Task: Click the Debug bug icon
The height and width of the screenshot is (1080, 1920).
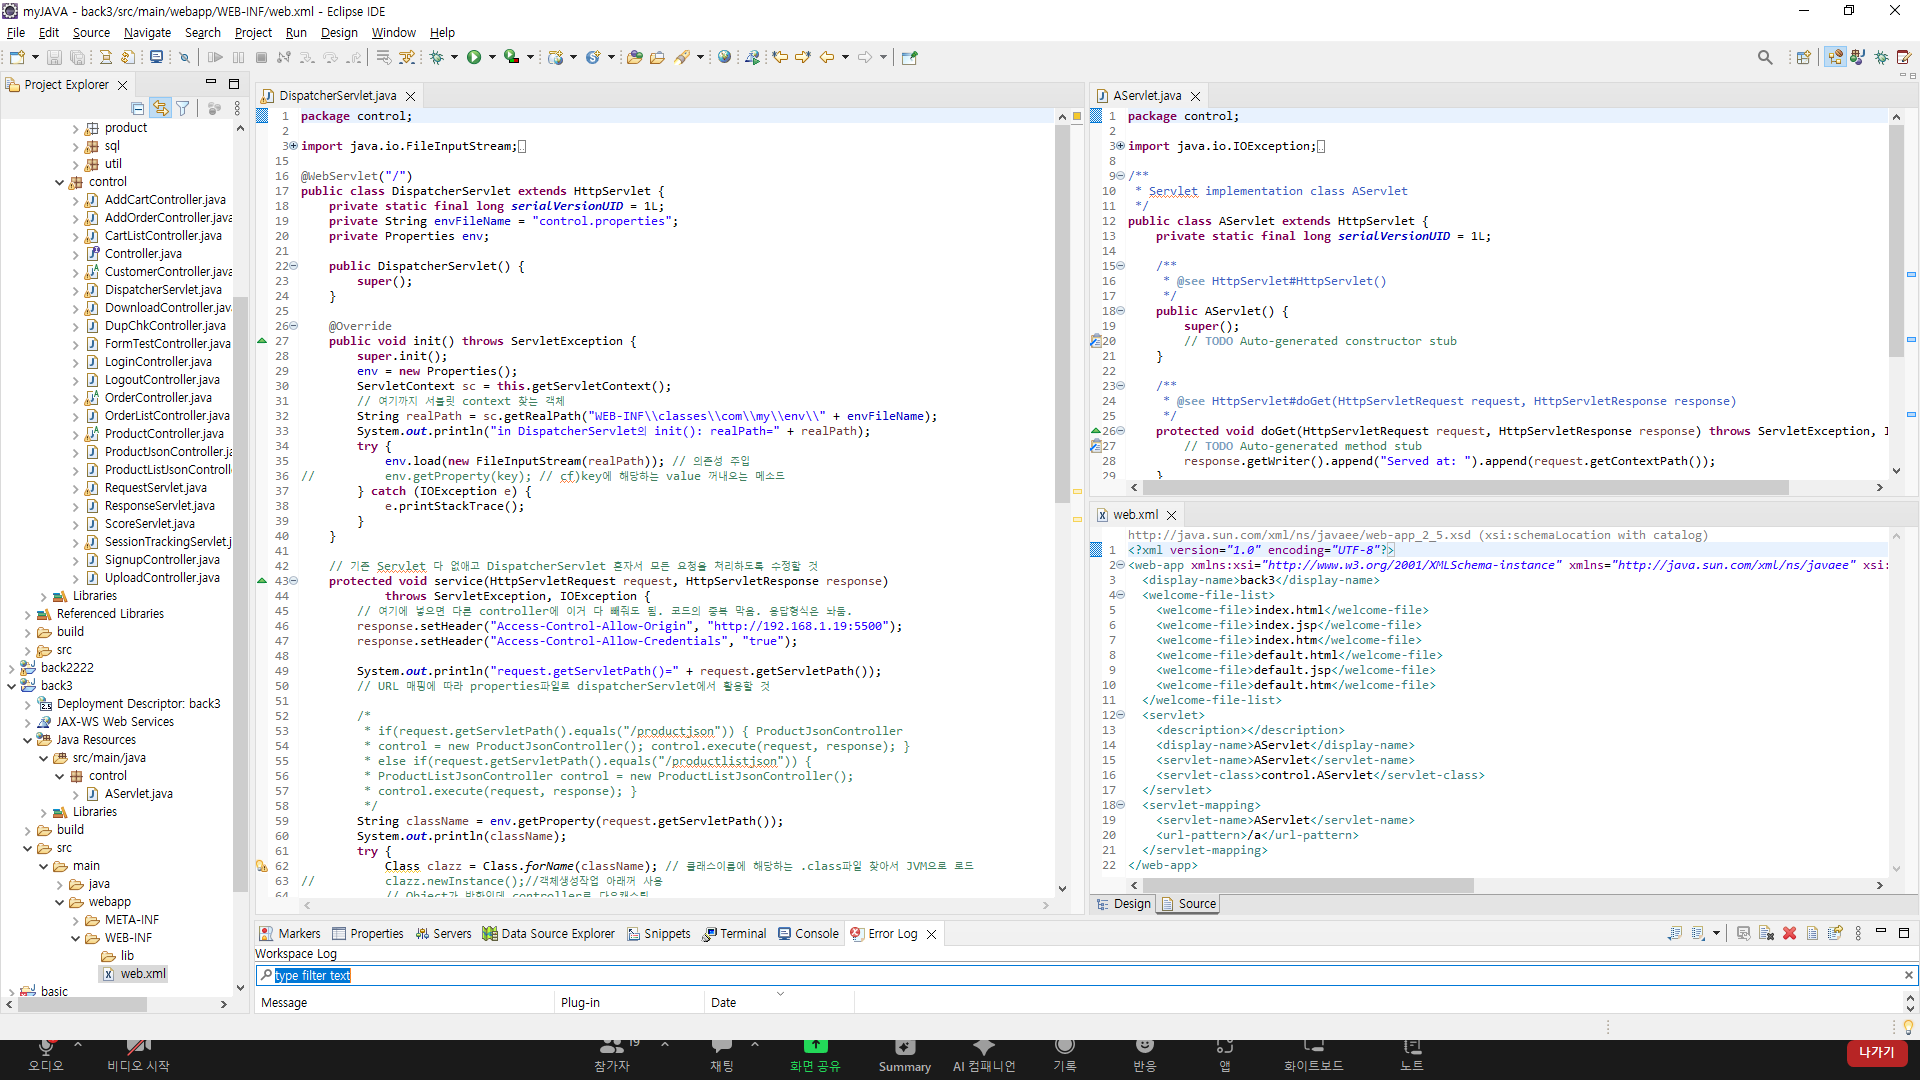Action: (437, 58)
